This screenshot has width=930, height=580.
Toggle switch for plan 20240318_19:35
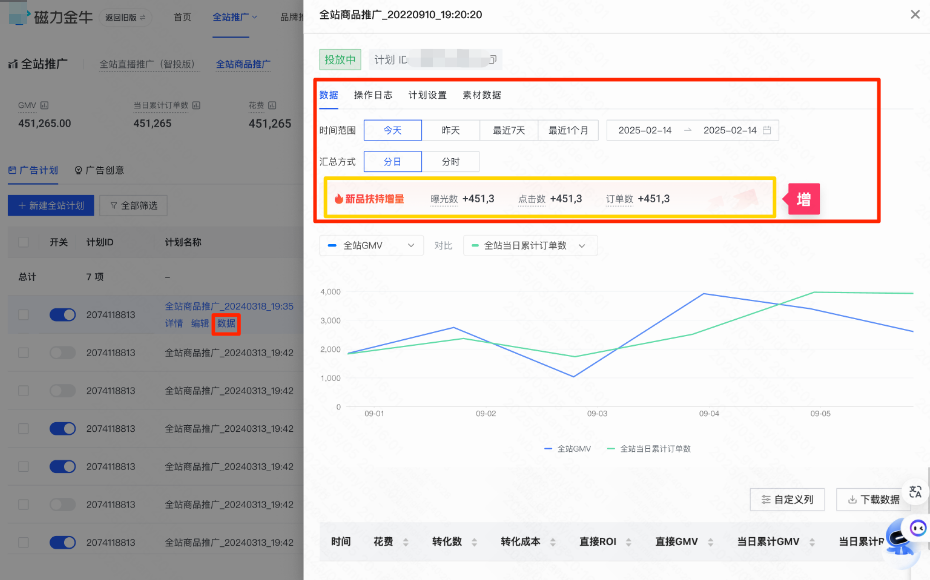pyautogui.click(x=62, y=314)
